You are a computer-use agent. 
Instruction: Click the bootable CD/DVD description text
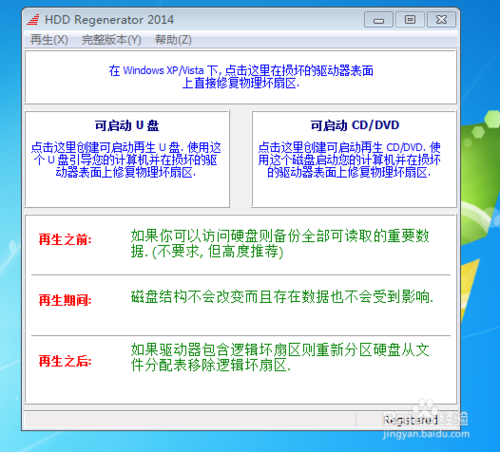pyautogui.click(x=349, y=160)
